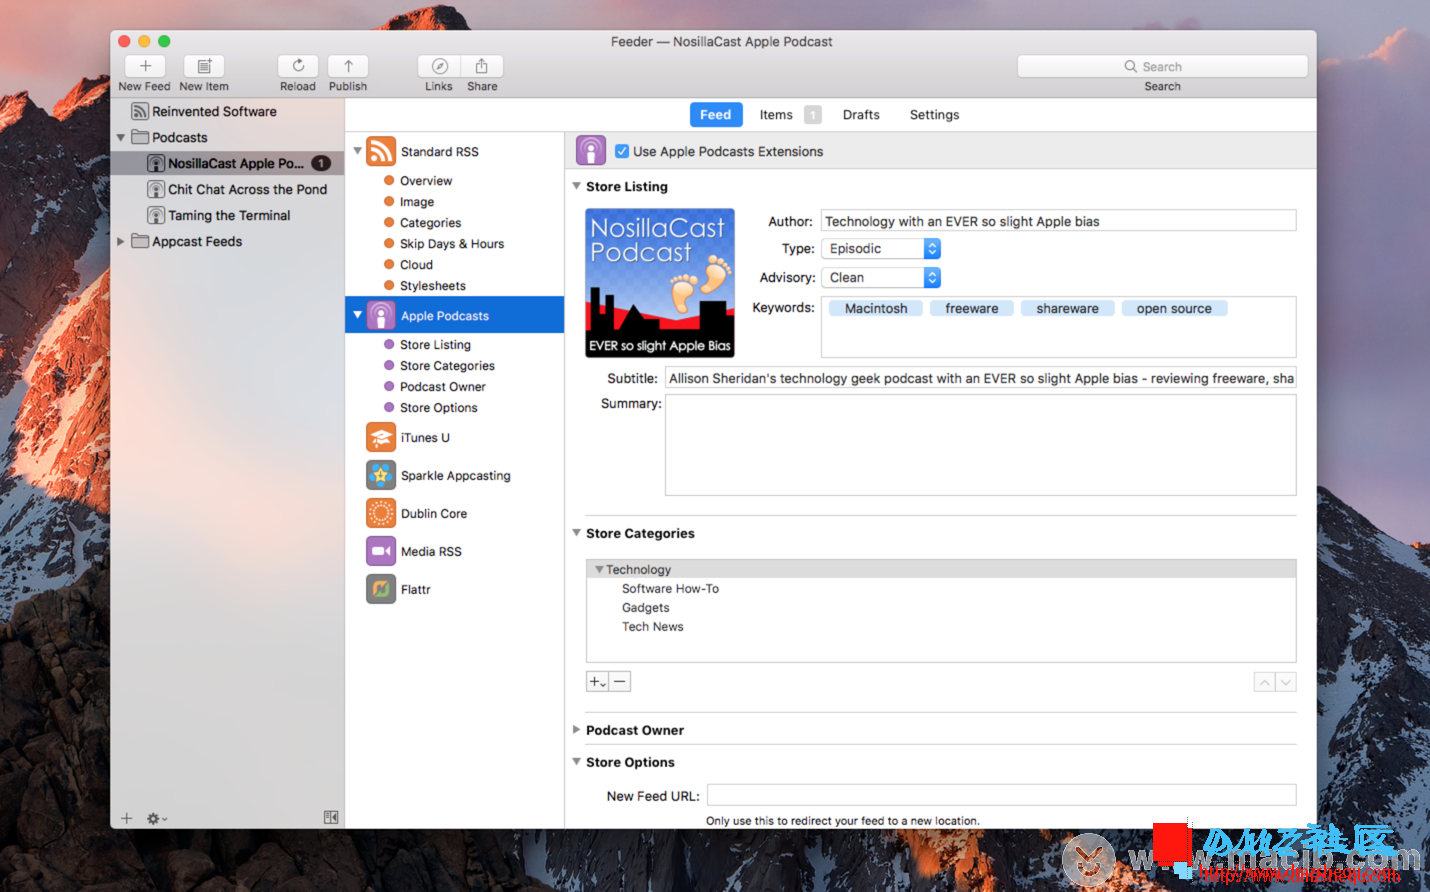Remove selected category with the minus button
The height and width of the screenshot is (892, 1430).
click(620, 682)
